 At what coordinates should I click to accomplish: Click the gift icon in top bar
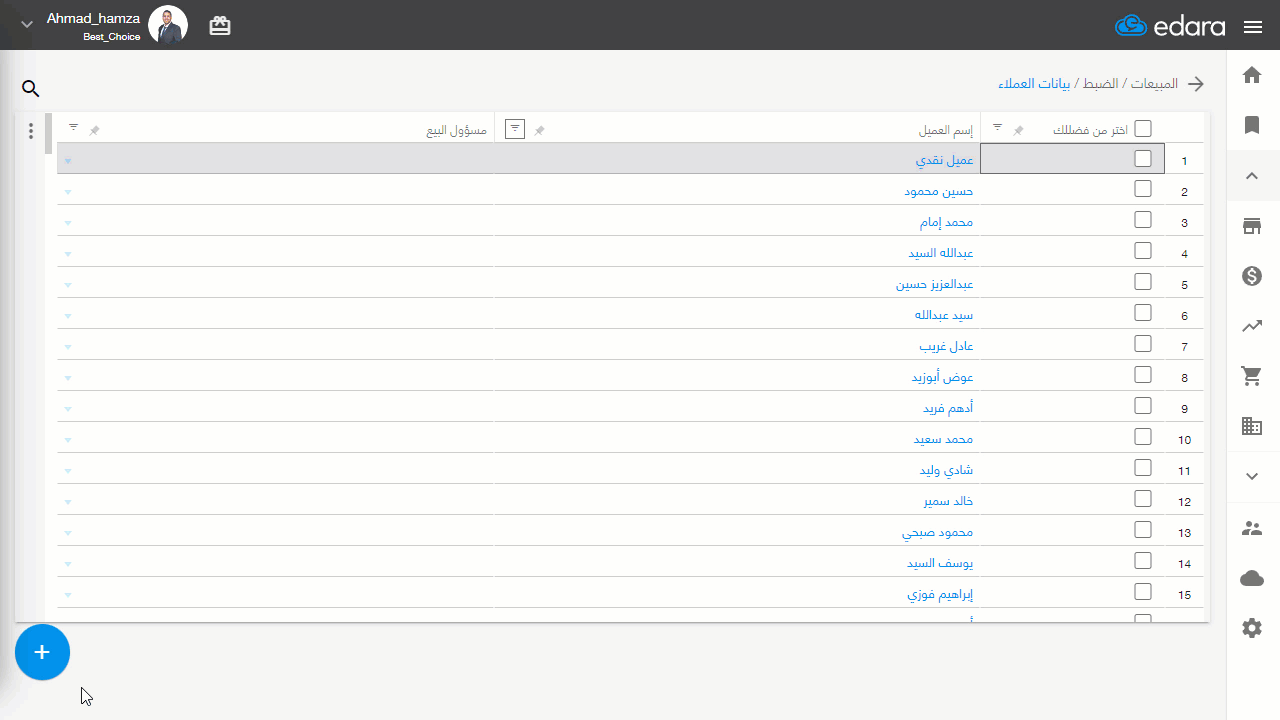[220, 26]
